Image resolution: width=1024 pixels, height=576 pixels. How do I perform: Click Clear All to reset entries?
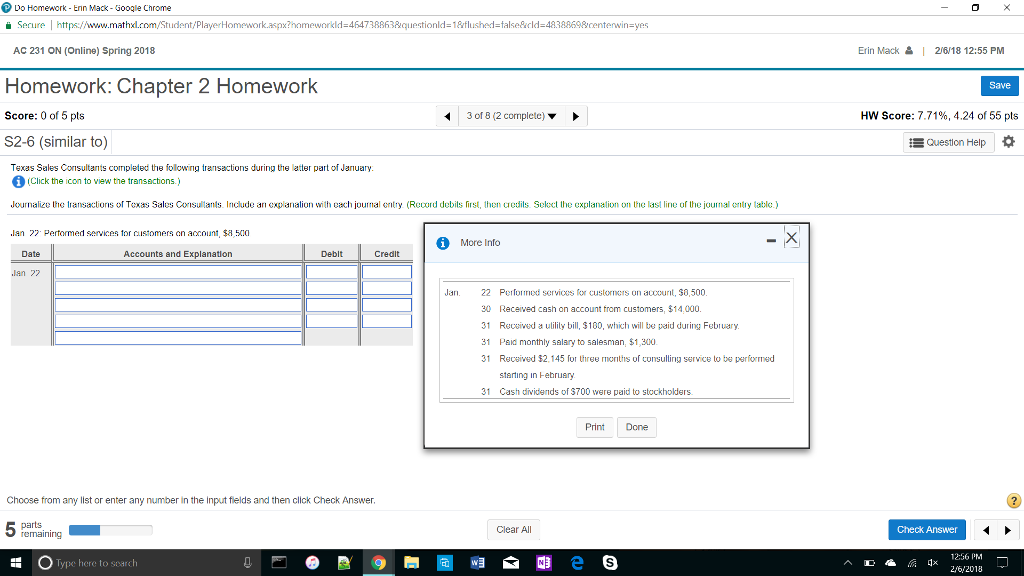pos(513,529)
